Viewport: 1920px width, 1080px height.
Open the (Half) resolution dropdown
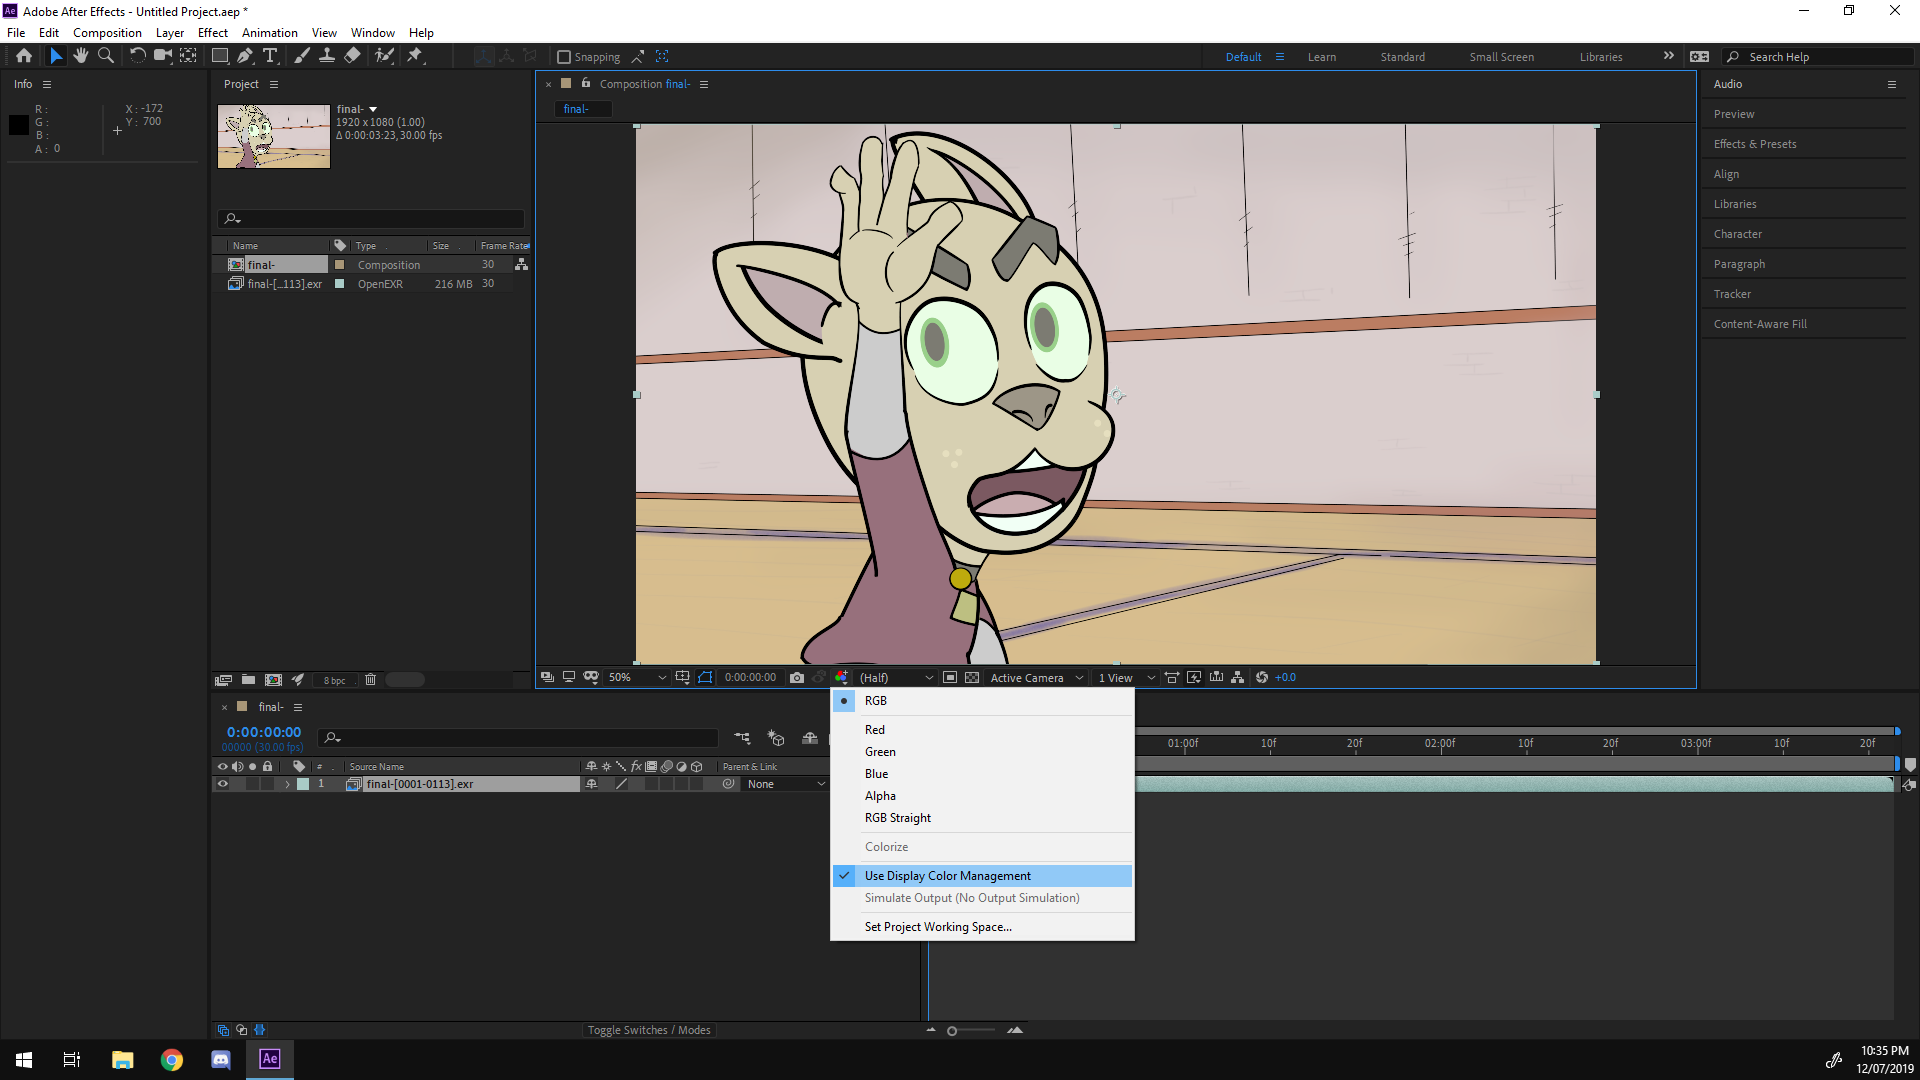(896, 677)
